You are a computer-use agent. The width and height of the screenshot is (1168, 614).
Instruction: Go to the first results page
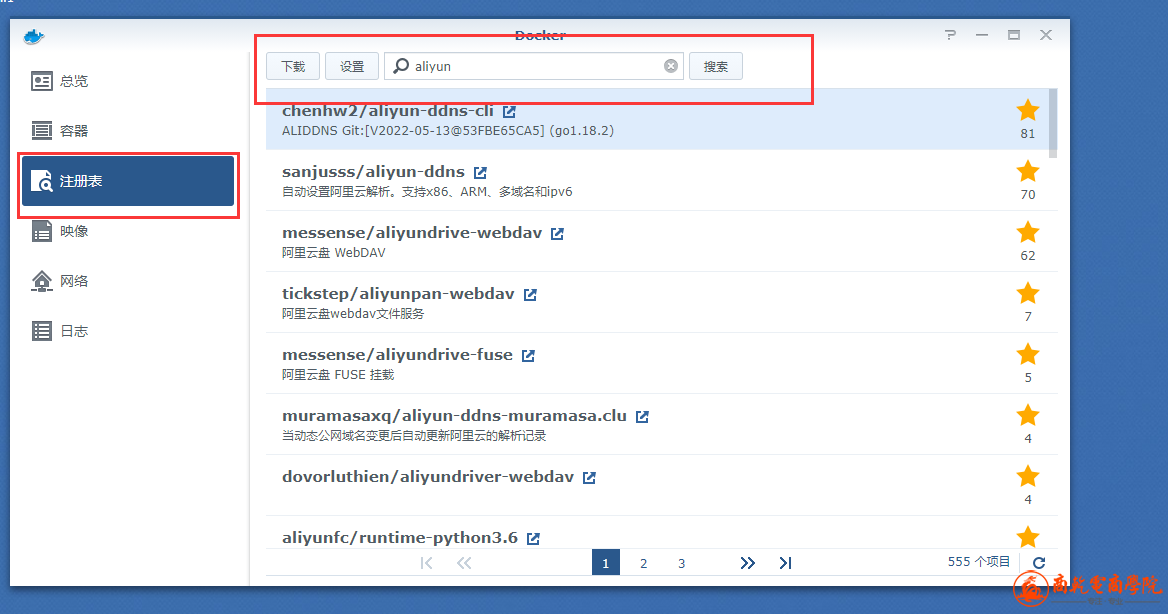[x=426, y=563]
